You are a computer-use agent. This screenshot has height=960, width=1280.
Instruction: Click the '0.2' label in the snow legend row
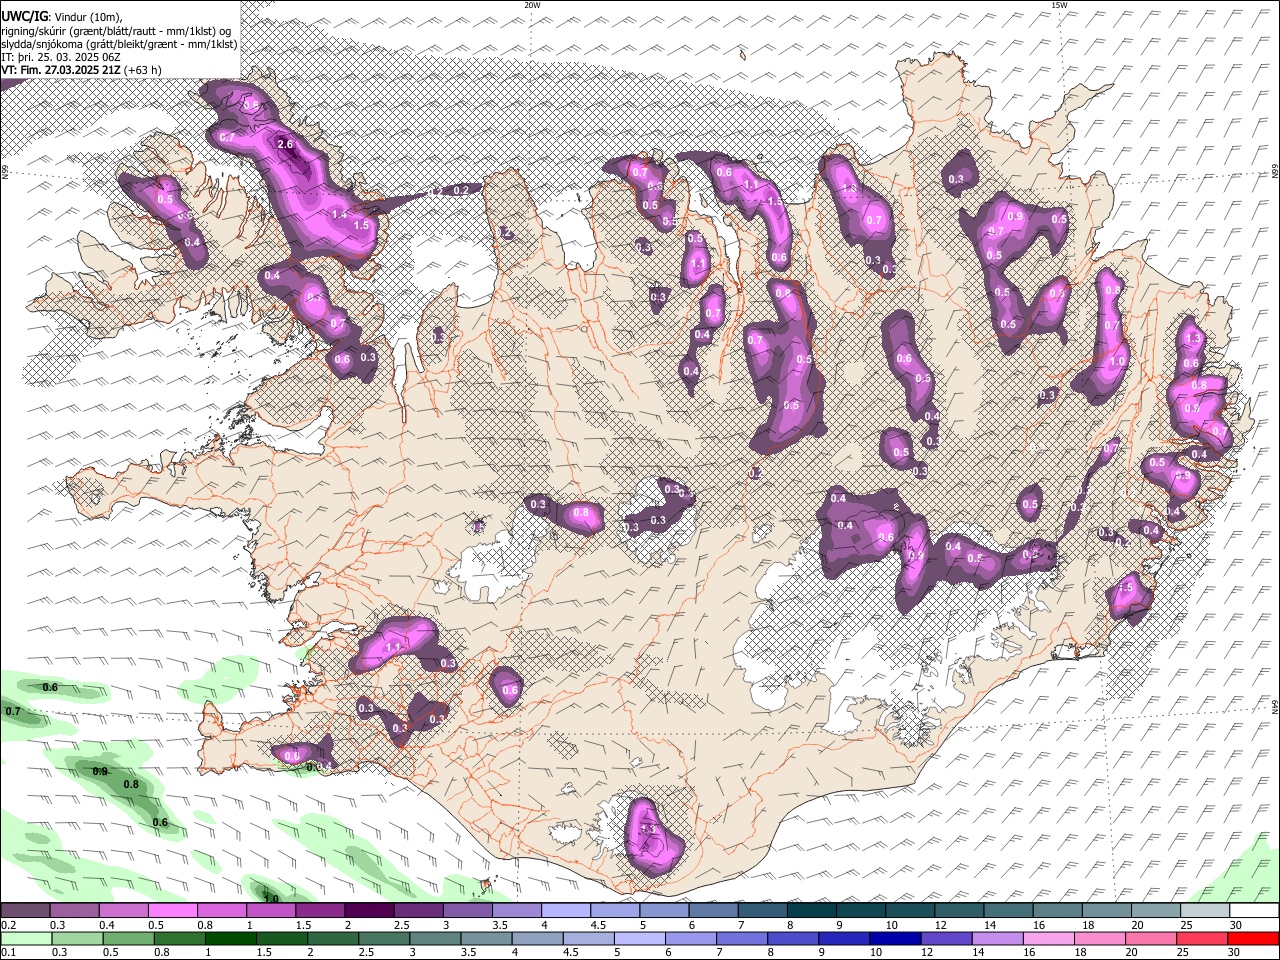(x=8, y=925)
